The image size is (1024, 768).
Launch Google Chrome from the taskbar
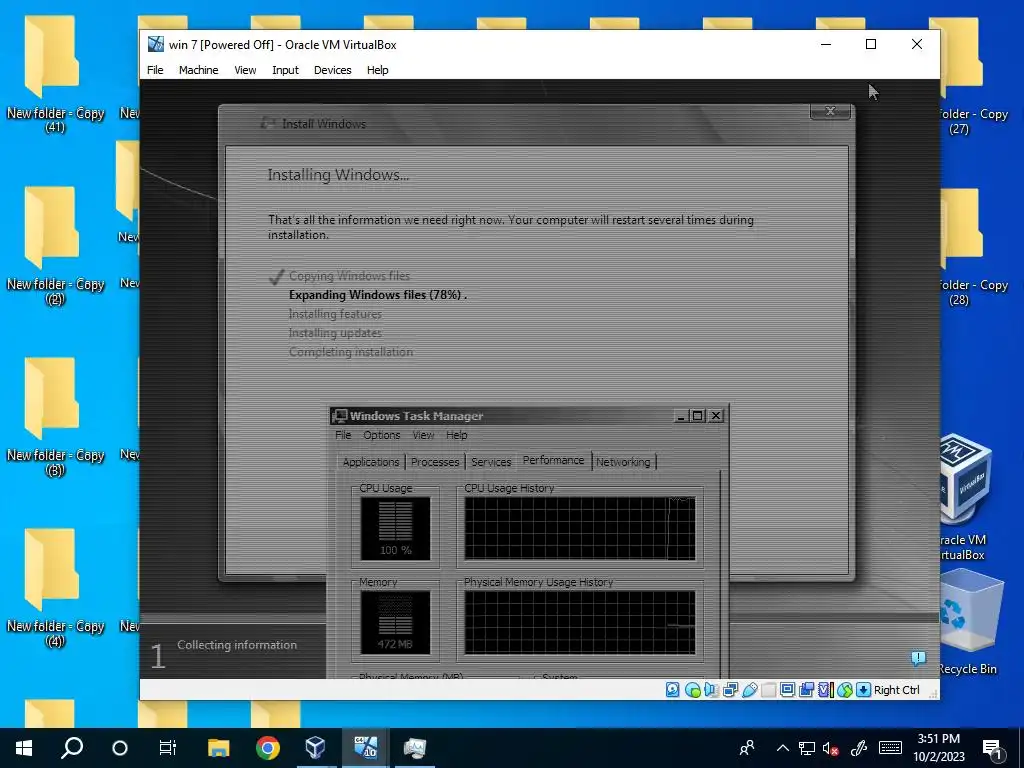coord(268,748)
